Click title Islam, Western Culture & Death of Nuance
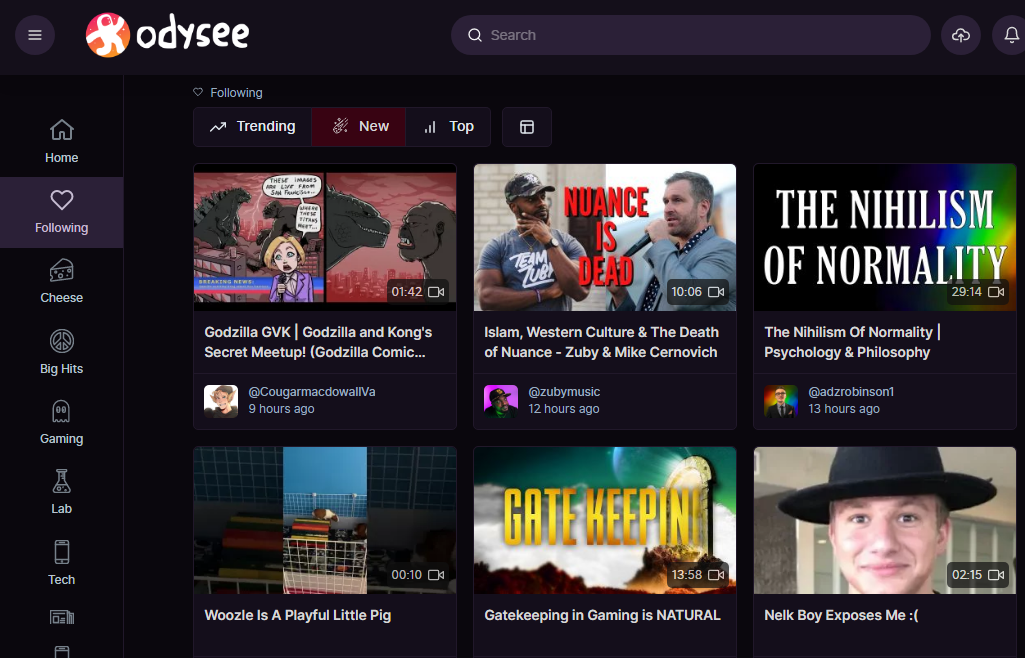The height and width of the screenshot is (658, 1025). tap(601, 342)
